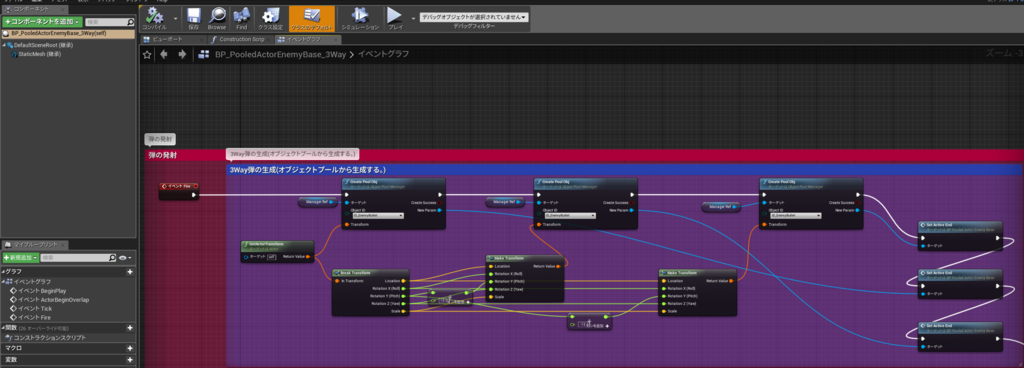This screenshot has width=1024, height=368.
Task: Add a variable with 変数 plus icon
Action: click(x=130, y=360)
